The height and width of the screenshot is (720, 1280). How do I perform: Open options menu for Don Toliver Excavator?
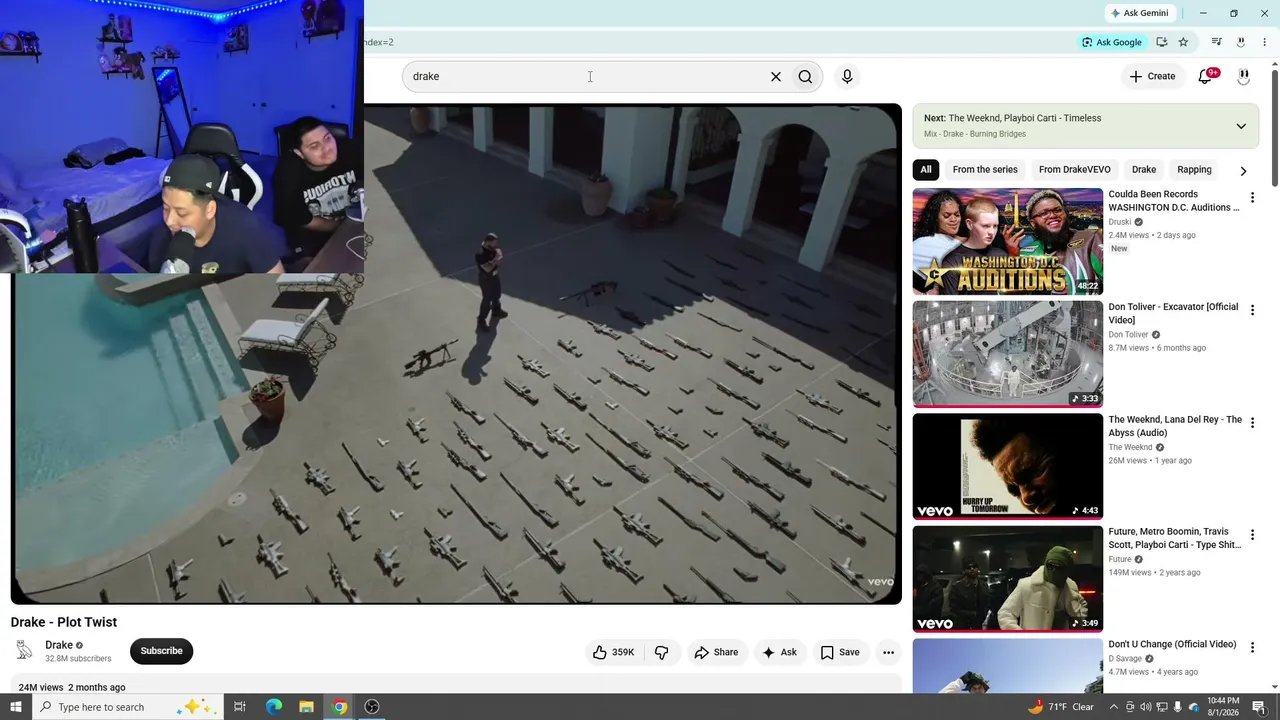(1252, 310)
